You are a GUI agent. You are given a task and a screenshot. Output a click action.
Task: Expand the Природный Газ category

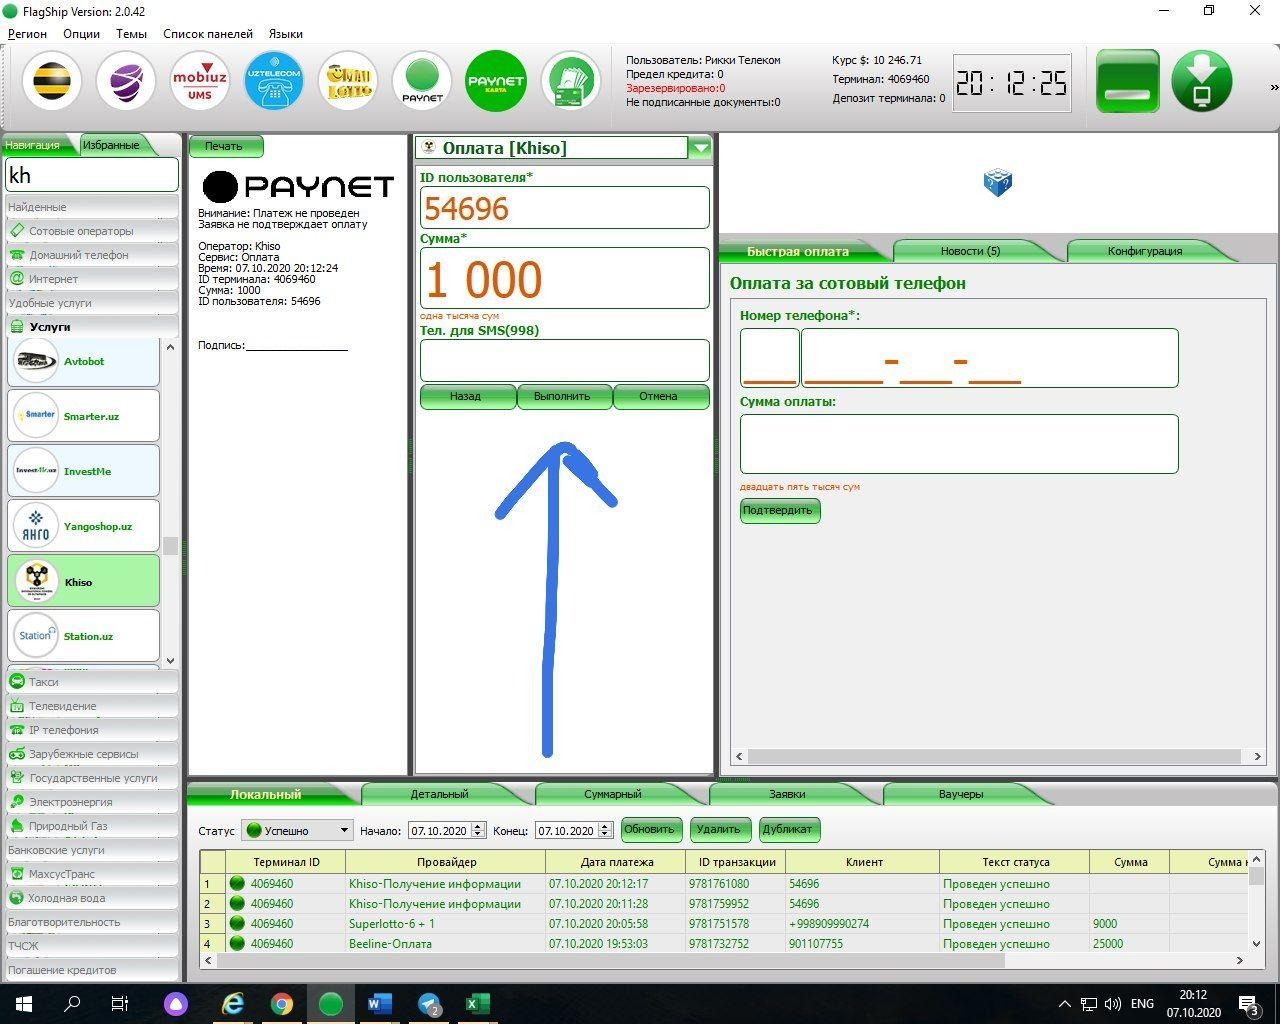[92, 826]
